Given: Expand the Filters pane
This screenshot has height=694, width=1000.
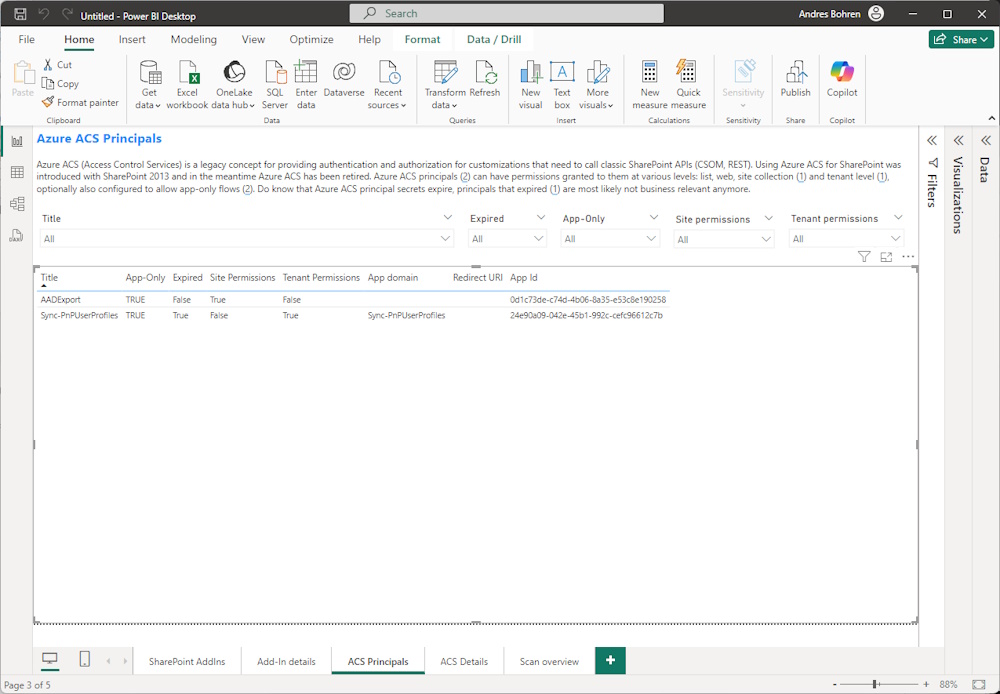Looking at the screenshot, I should [932, 140].
